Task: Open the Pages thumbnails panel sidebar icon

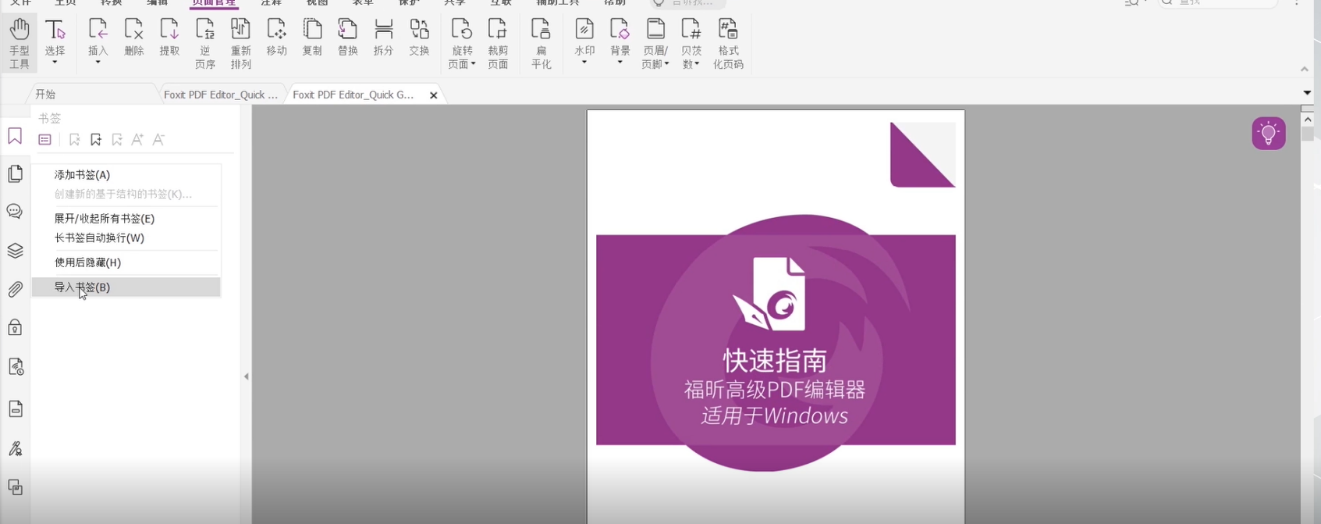Action: click(x=15, y=174)
